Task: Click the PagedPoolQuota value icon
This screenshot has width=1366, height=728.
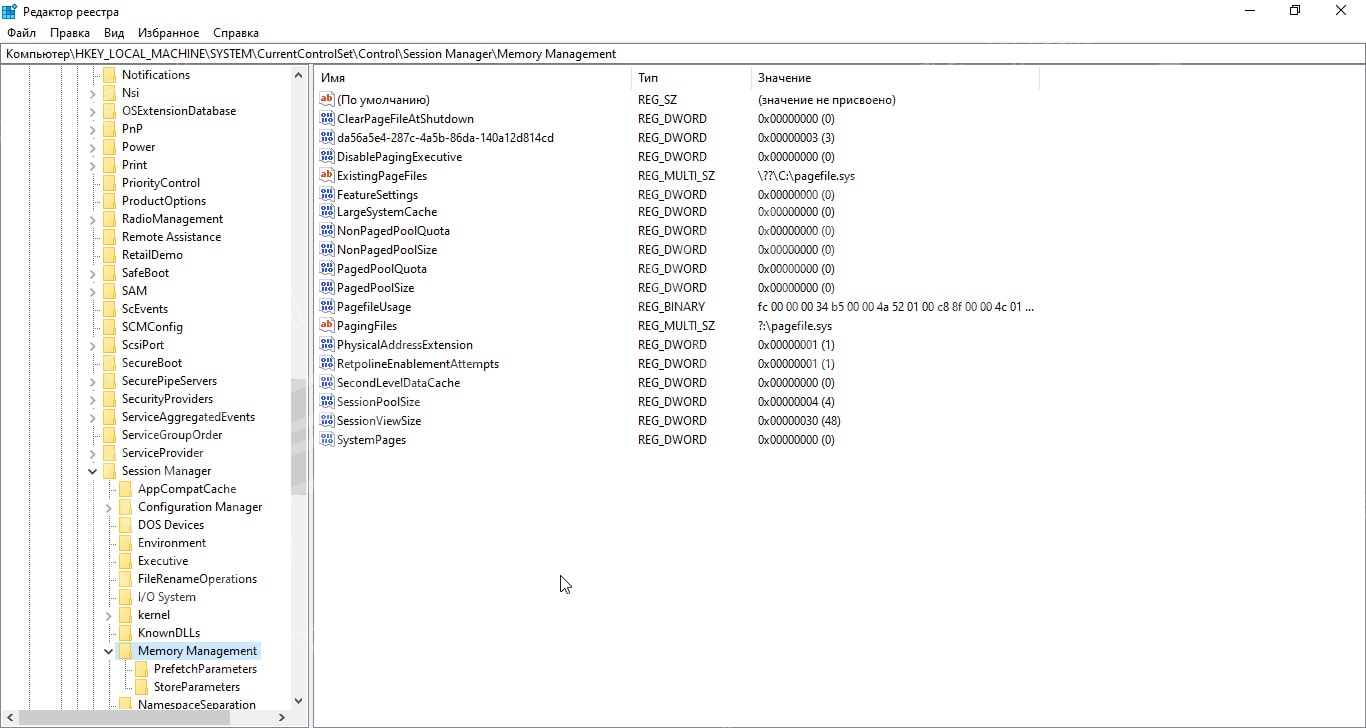Action: coord(326,269)
